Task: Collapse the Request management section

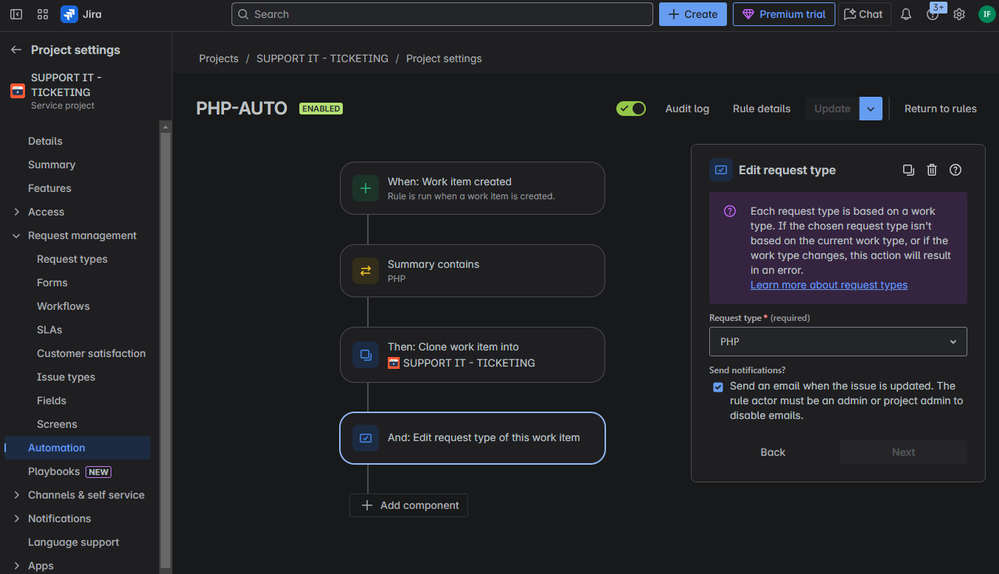Action: coord(17,236)
